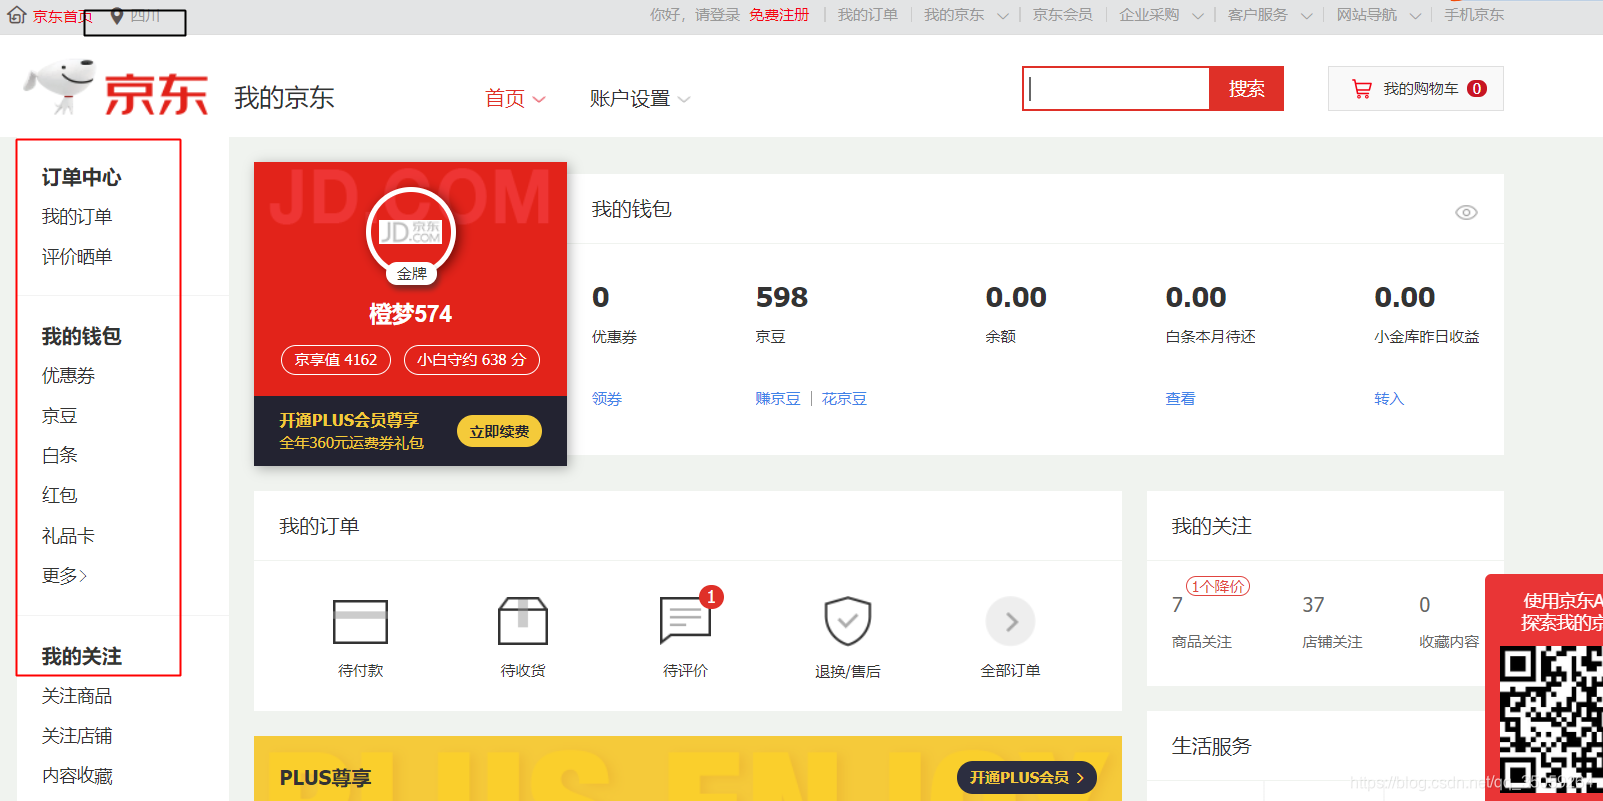The height and width of the screenshot is (801, 1603).
Task: Click the 京享值 4162 badge
Action: coord(336,360)
